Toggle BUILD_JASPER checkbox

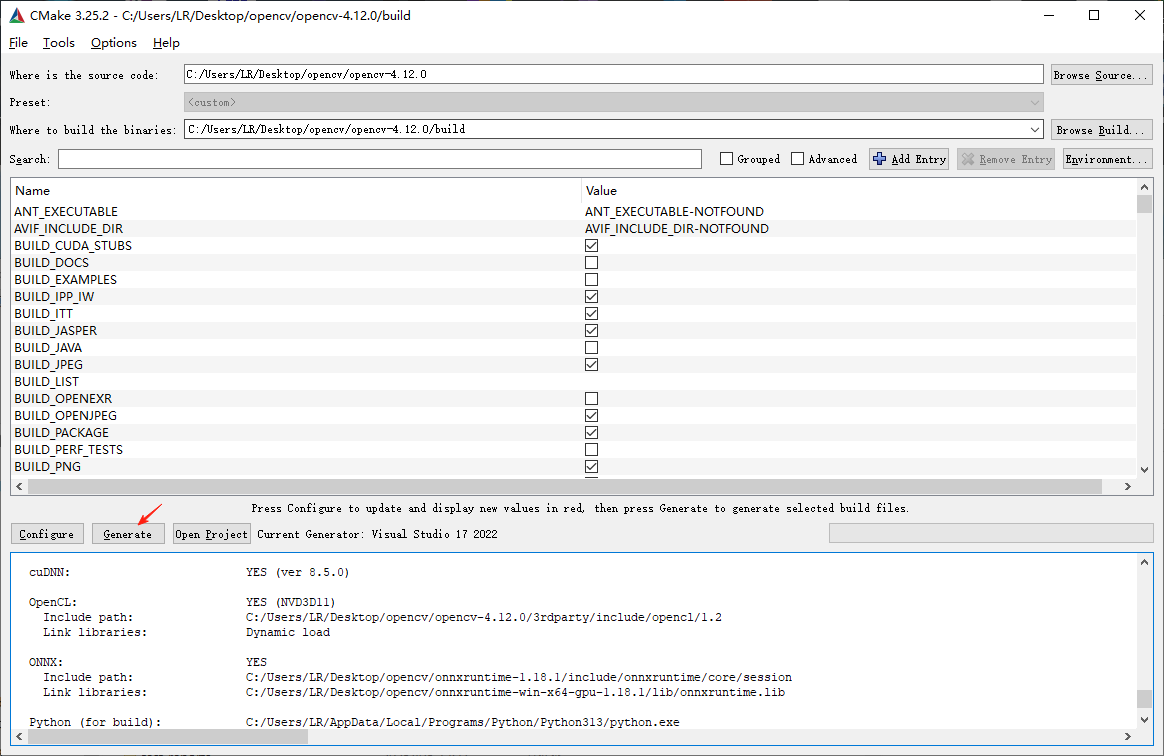[592, 331]
